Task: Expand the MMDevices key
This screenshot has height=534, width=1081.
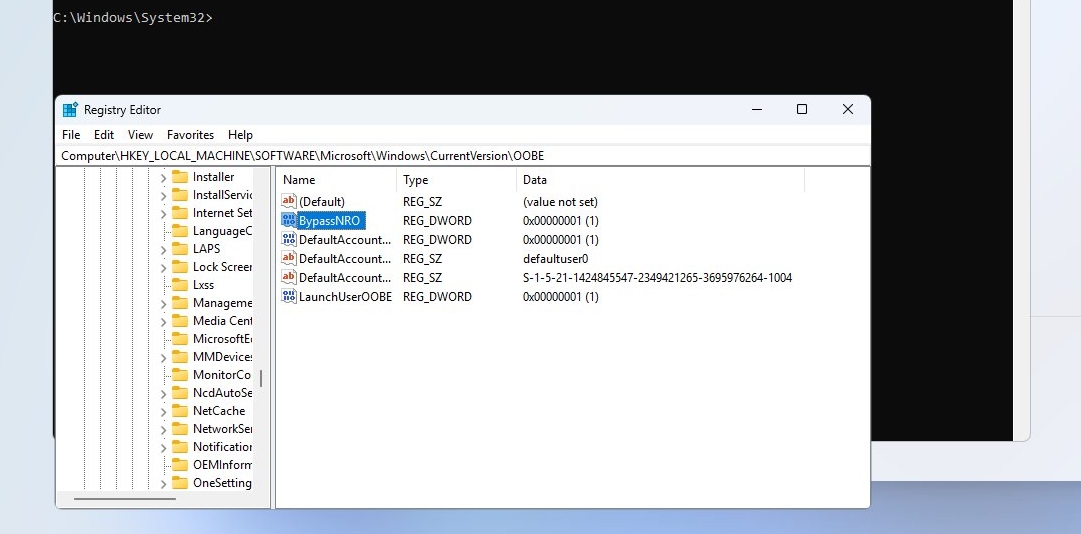Action: click(163, 358)
